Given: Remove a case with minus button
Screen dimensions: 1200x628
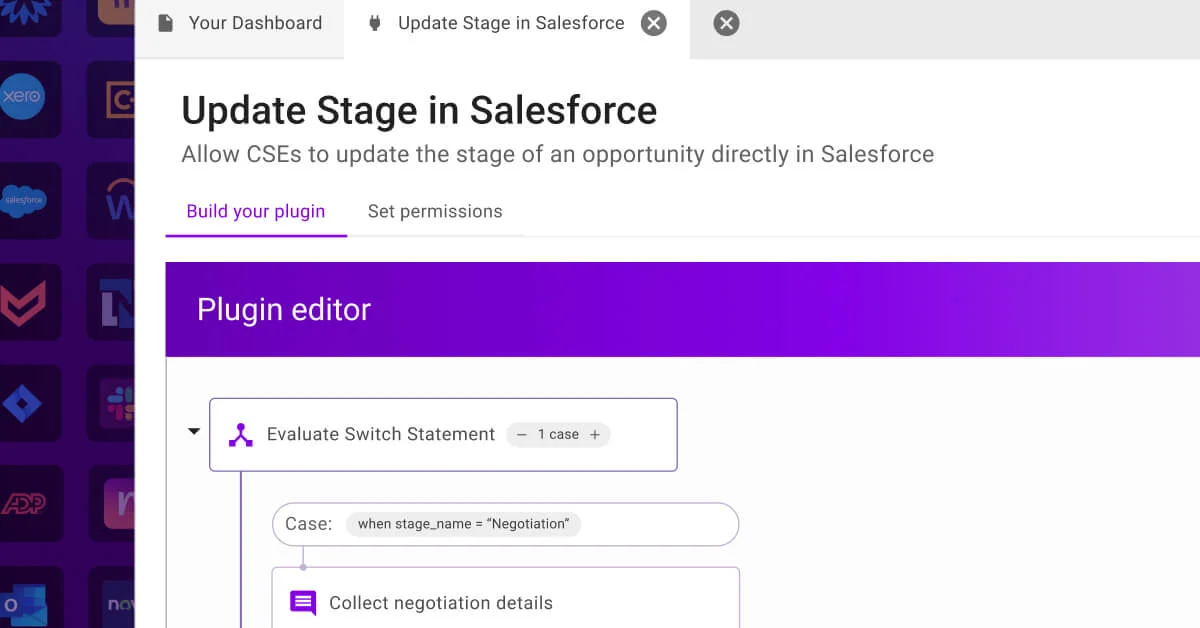Looking at the screenshot, I should tap(522, 435).
